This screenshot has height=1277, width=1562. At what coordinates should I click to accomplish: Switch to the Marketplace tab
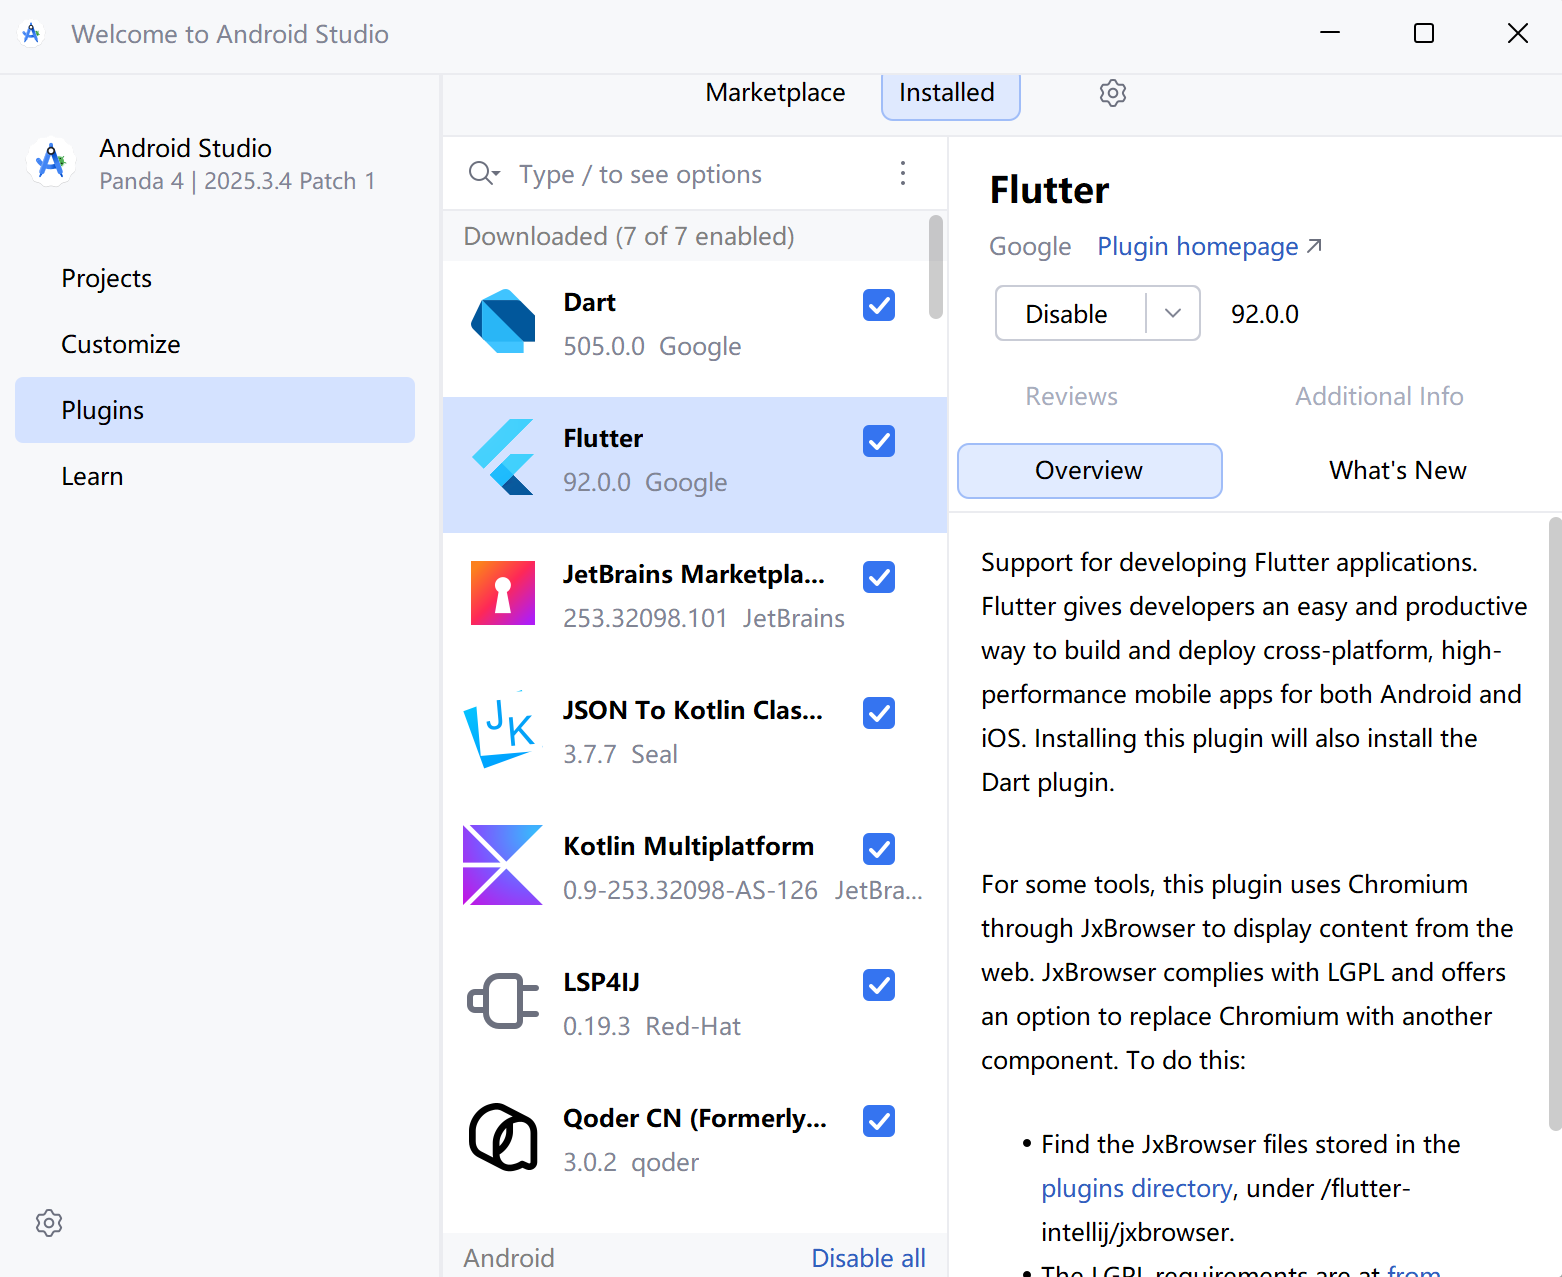click(x=775, y=93)
